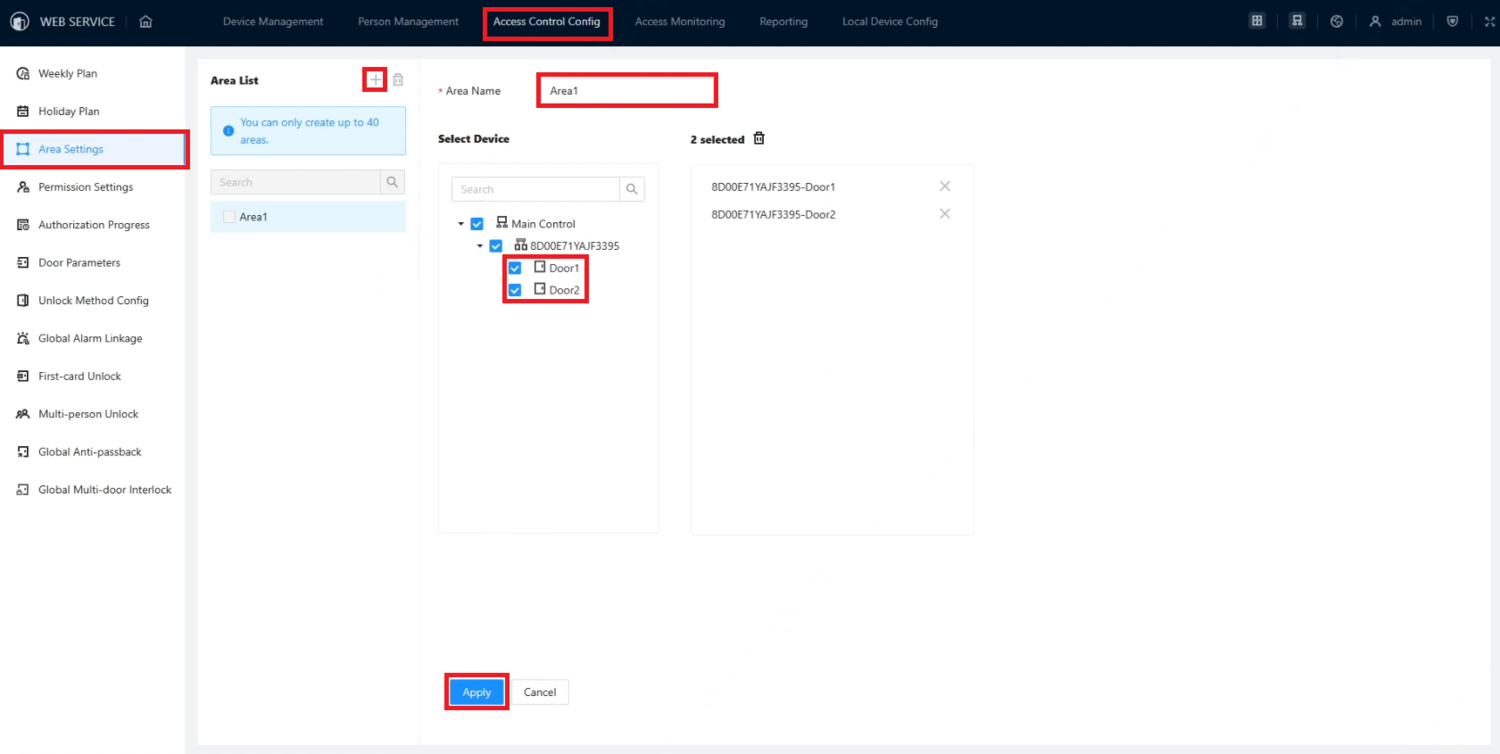Click into the Area Name field

click(x=627, y=90)
